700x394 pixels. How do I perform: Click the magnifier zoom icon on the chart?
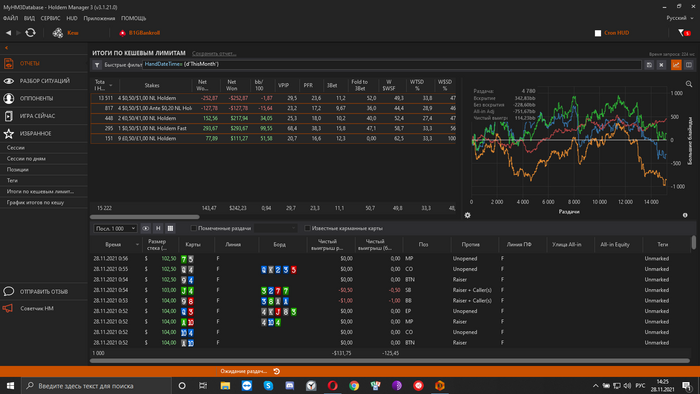pyautogui.click(x=689, y=84)
